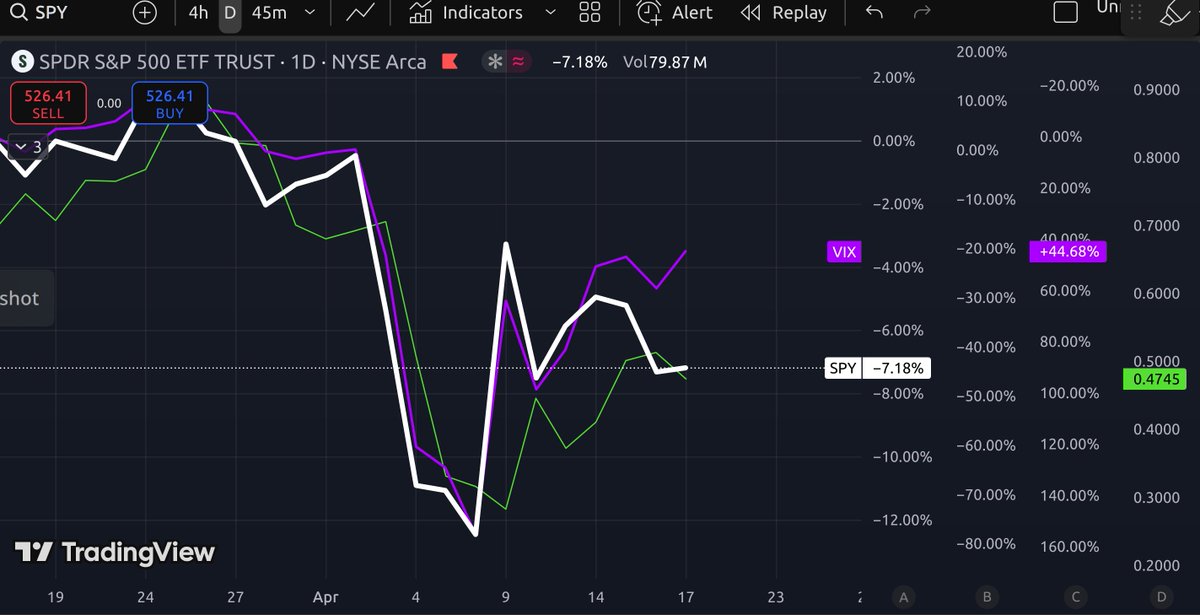Click the red flag icon beside NYSE Arca
1200x615 pixels.
[450, 62]
